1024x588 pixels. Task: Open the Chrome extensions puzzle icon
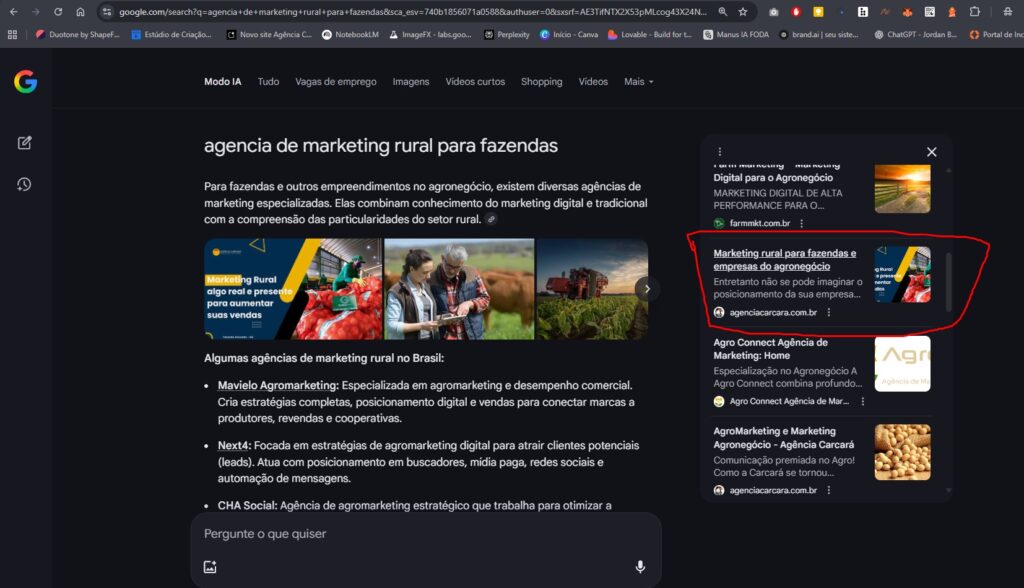[973, 13]
